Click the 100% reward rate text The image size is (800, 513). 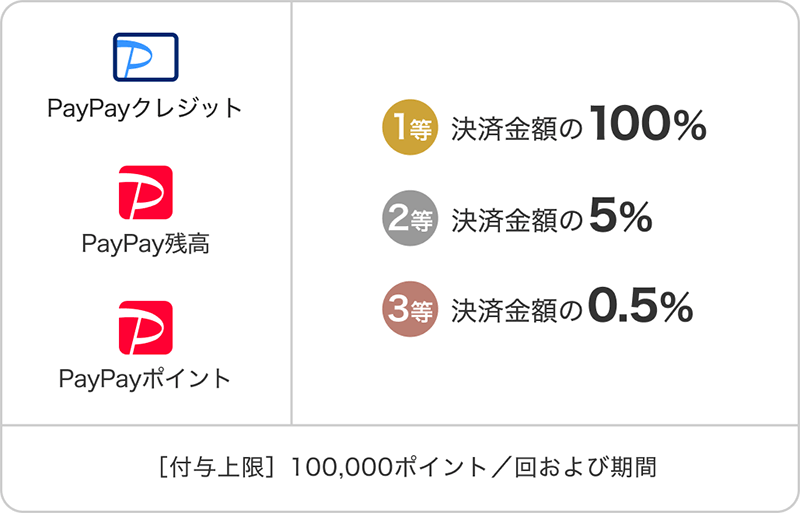648,124
